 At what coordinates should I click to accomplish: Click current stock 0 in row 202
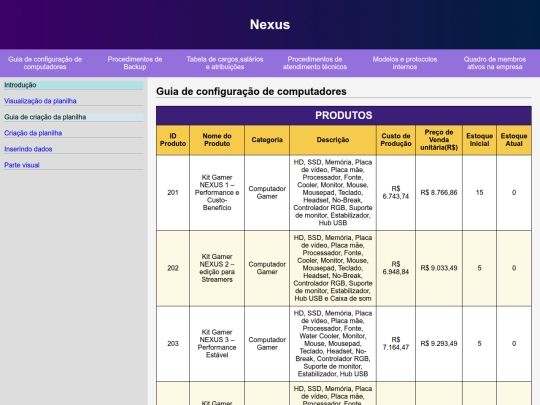point(514,268)
